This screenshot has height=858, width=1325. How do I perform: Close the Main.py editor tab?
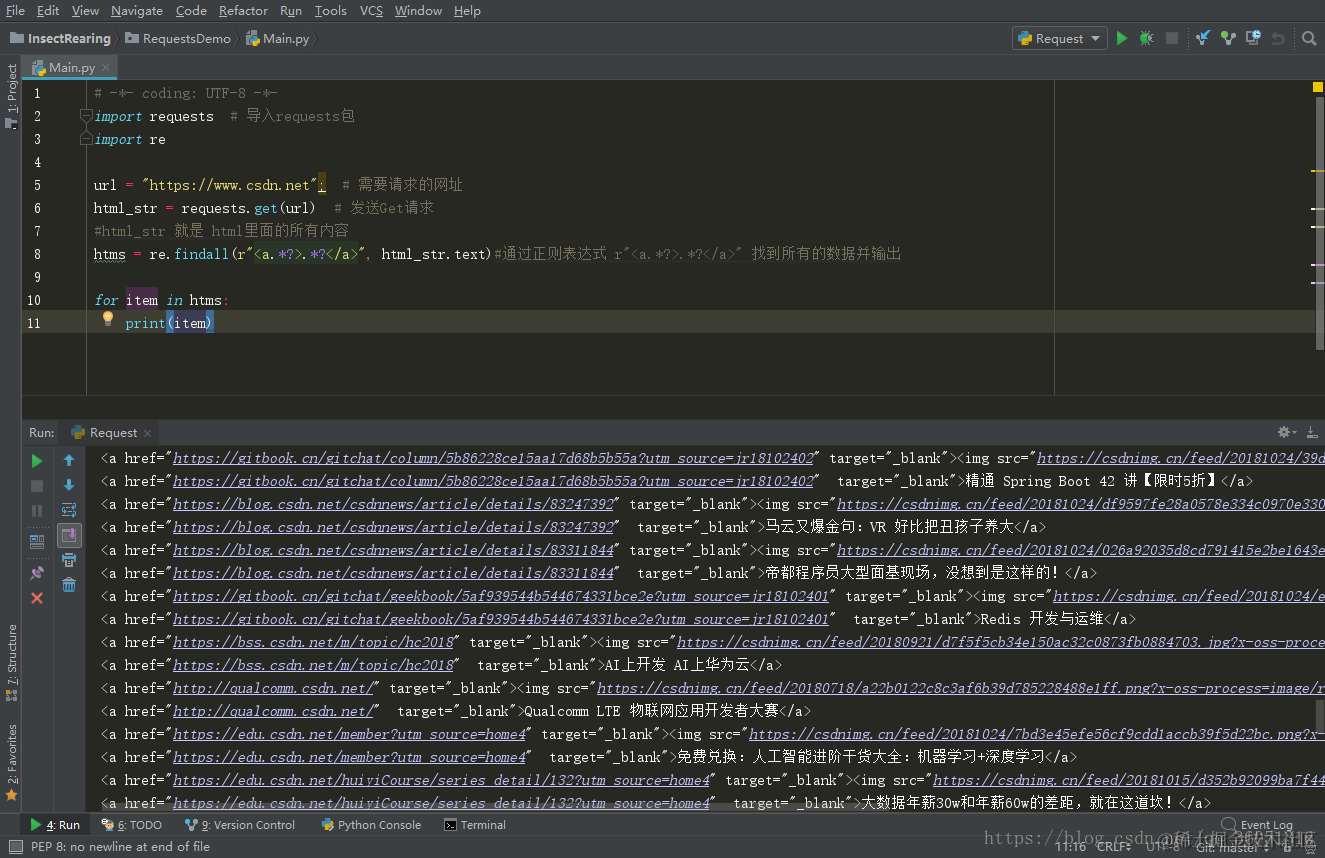click(106, 68)
